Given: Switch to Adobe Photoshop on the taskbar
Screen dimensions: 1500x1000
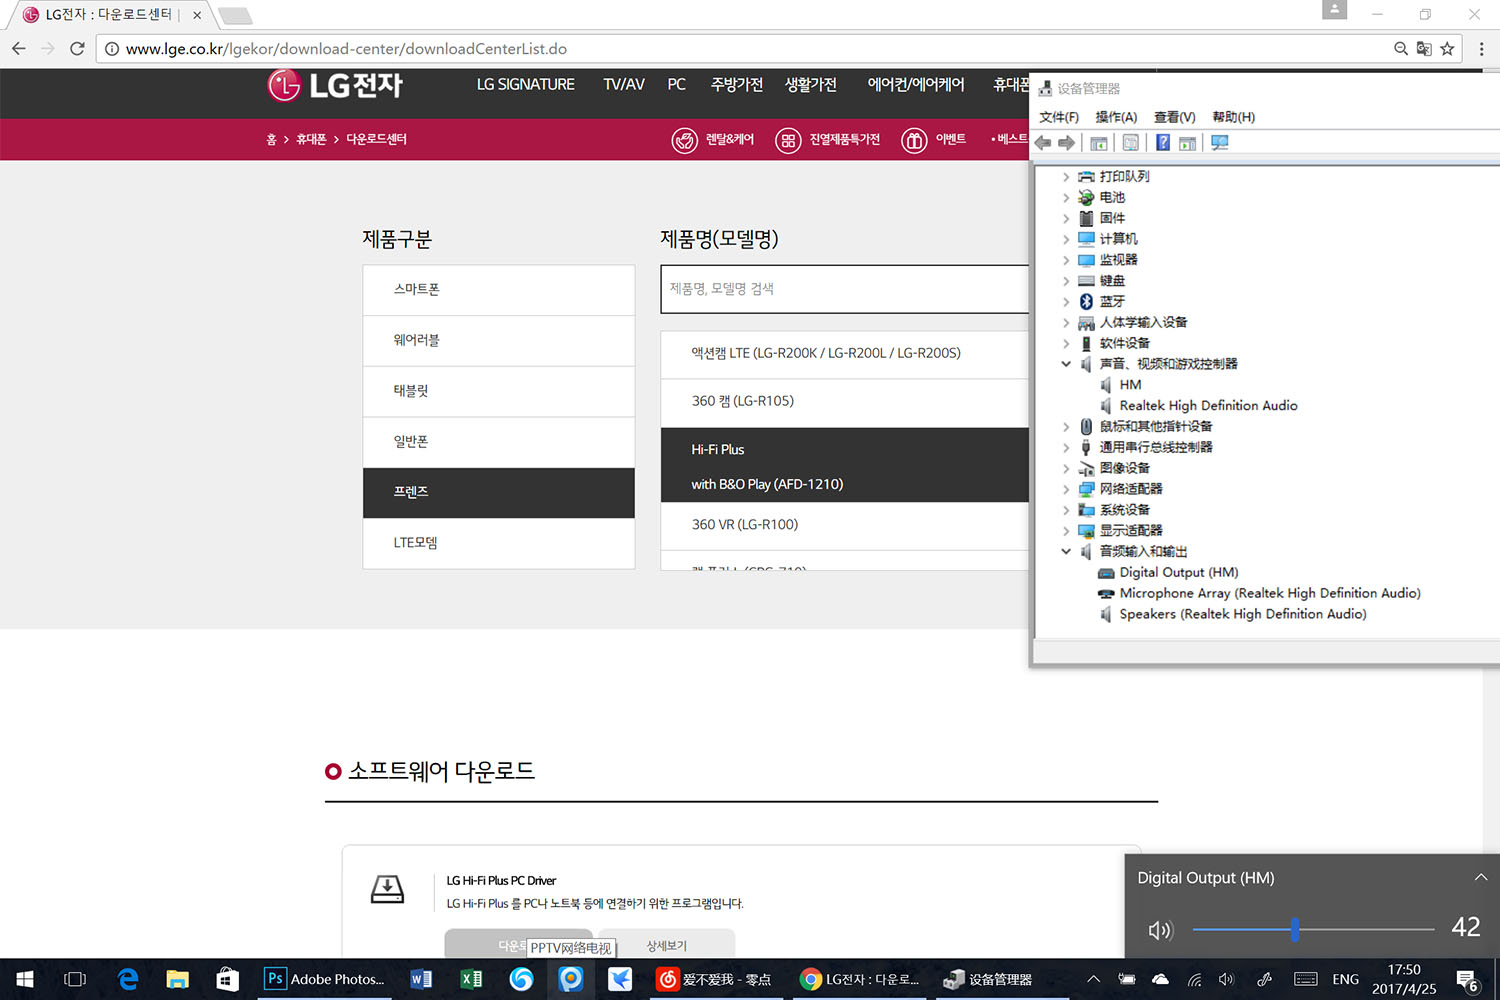Looking at the screenshot, I should 325,979.
